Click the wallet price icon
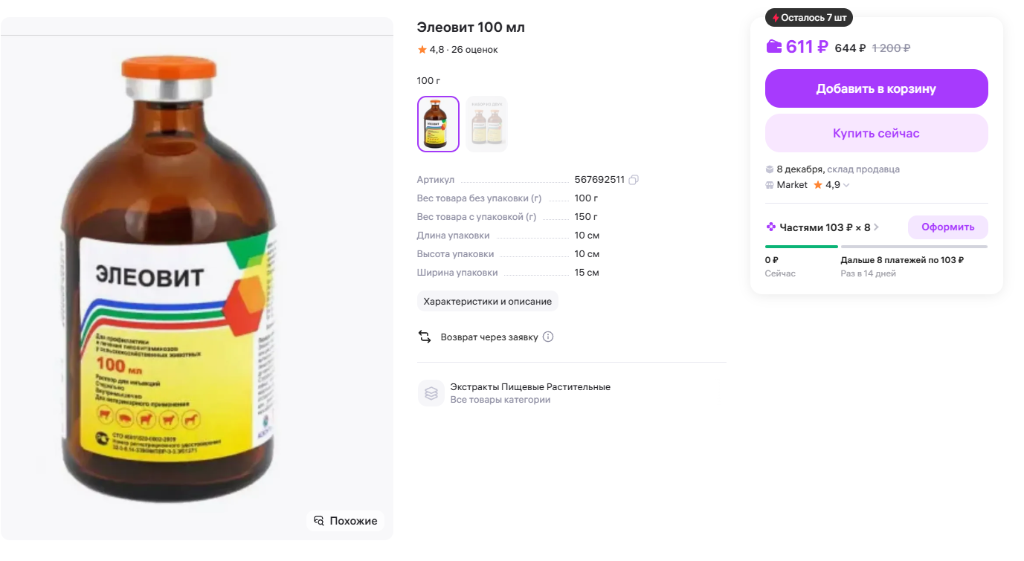This screenshot has height=561, width=1024. pyautogui.click(x=774, y=47)
